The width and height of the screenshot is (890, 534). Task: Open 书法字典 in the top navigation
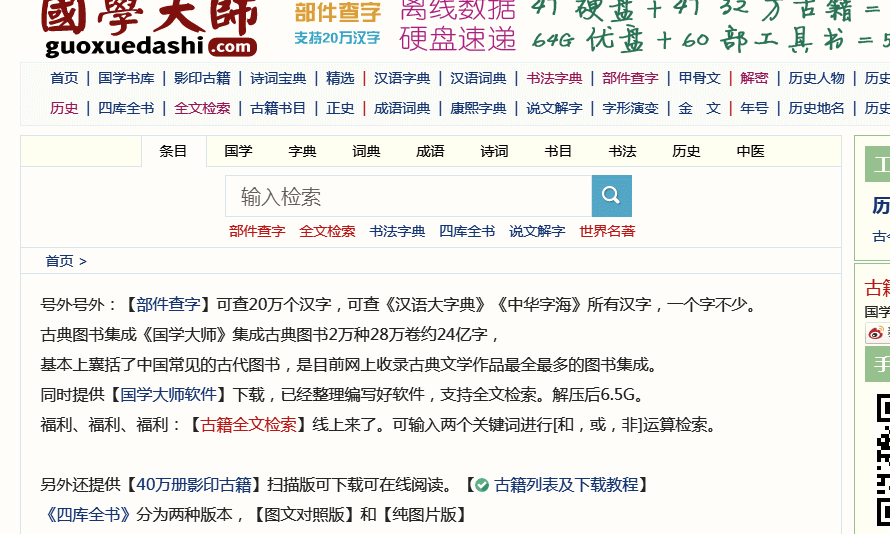coord(554,78)
